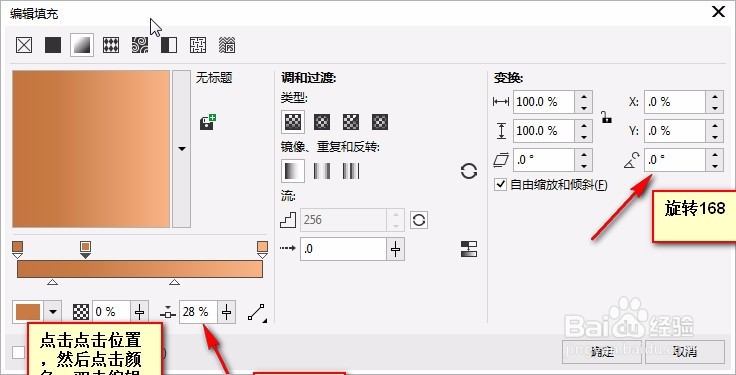This screenshot has width=736, height=375.
Task: Increase the skew angle with up arrow
Action: (583, 154)
